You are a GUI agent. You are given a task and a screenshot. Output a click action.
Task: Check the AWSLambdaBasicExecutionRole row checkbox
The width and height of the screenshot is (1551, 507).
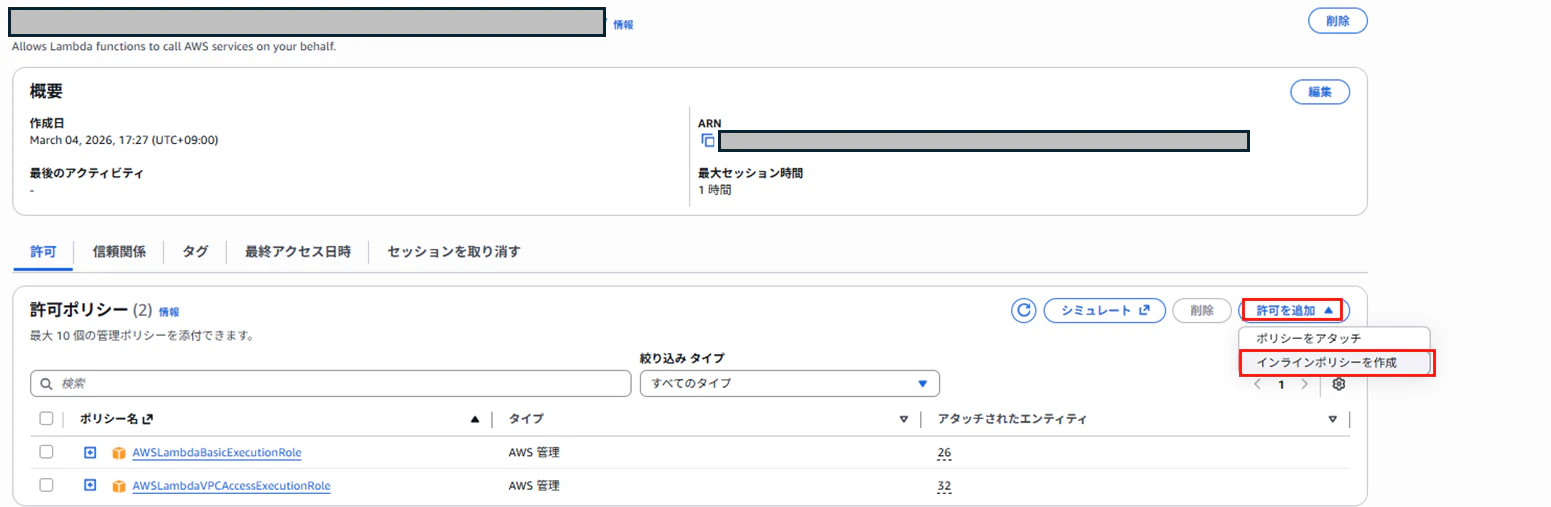[x=46, y=452]
